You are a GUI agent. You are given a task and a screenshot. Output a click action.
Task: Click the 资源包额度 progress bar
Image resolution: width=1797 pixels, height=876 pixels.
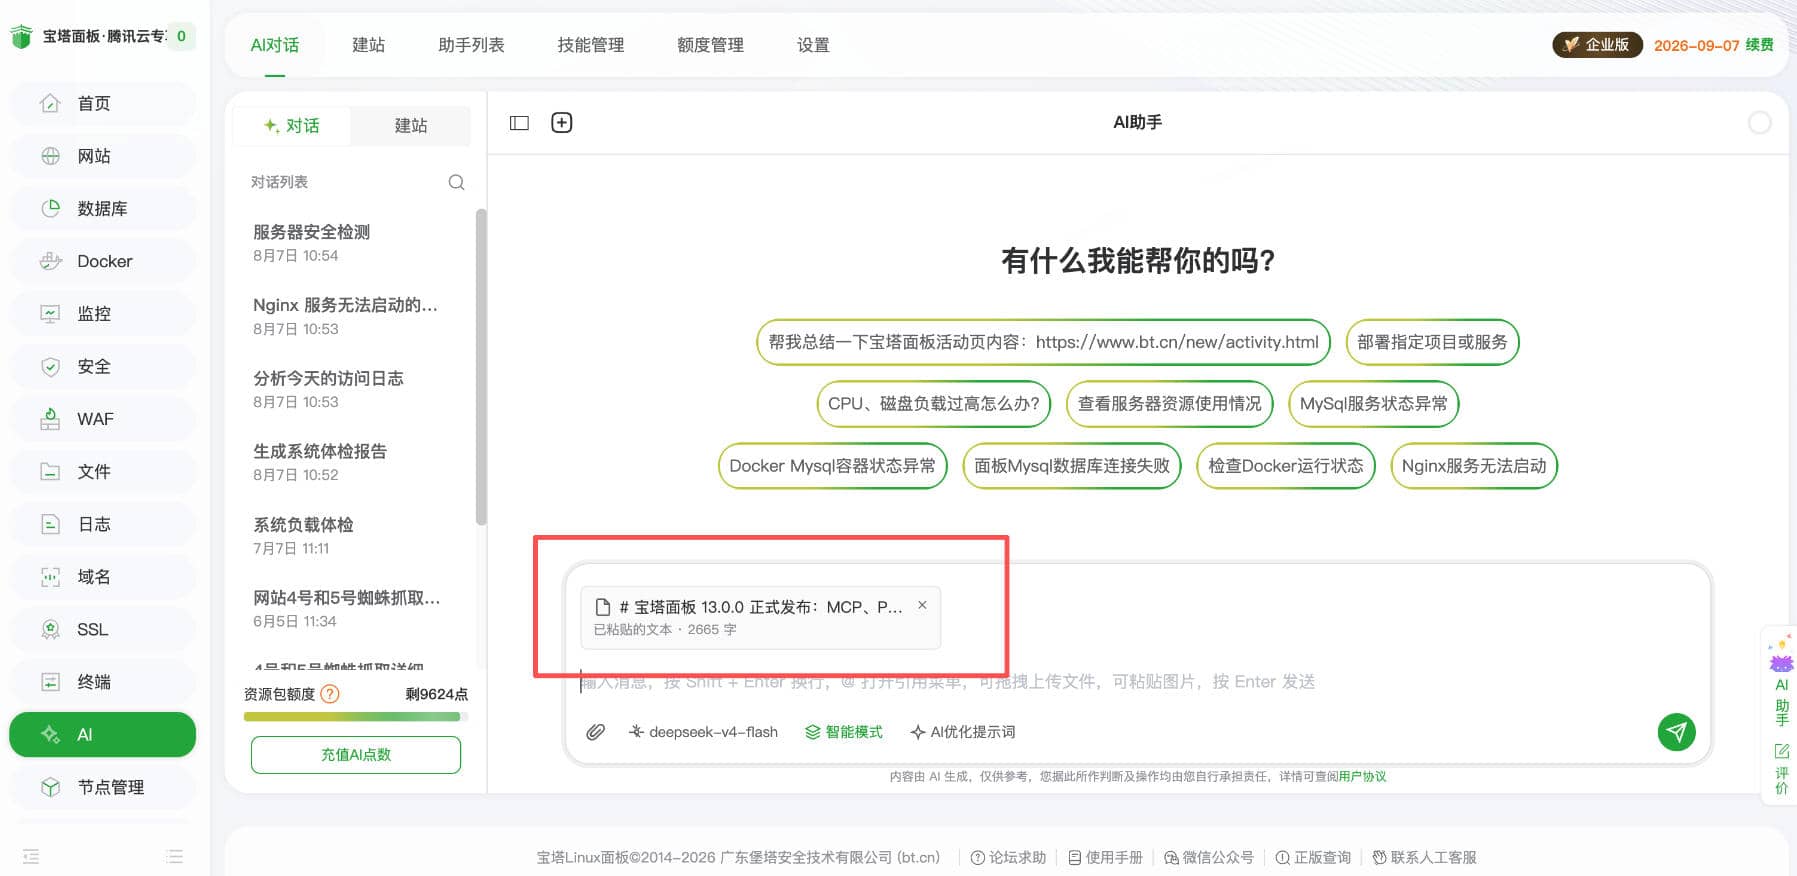tap(355, 717)
